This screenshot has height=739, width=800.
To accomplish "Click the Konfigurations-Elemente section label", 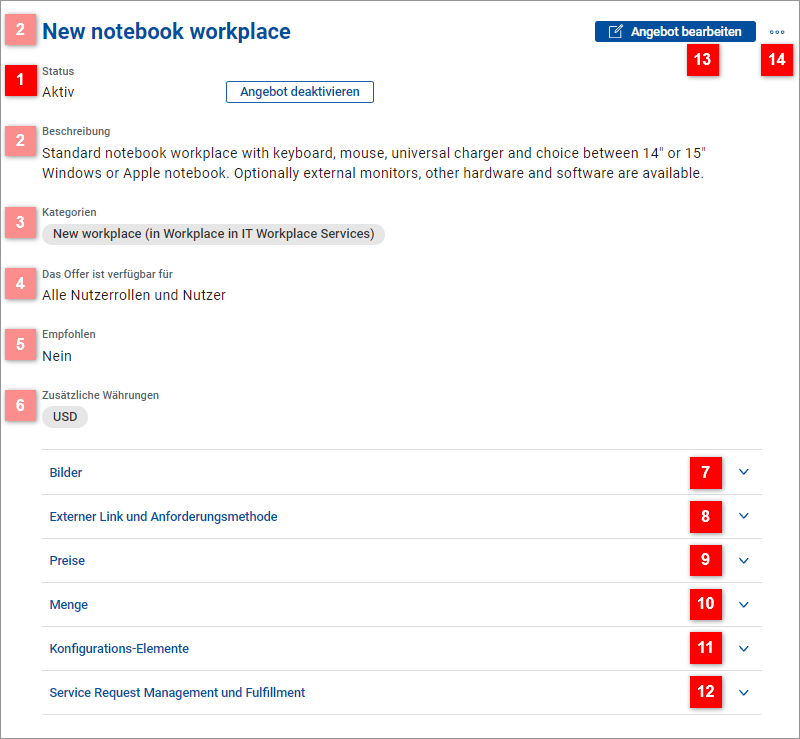I will [119, 649].
